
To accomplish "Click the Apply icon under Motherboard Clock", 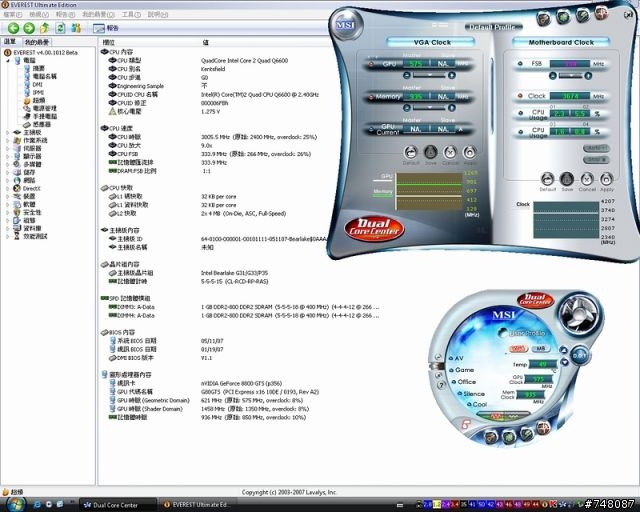I will pyautogui.click(x=607, y=179).
